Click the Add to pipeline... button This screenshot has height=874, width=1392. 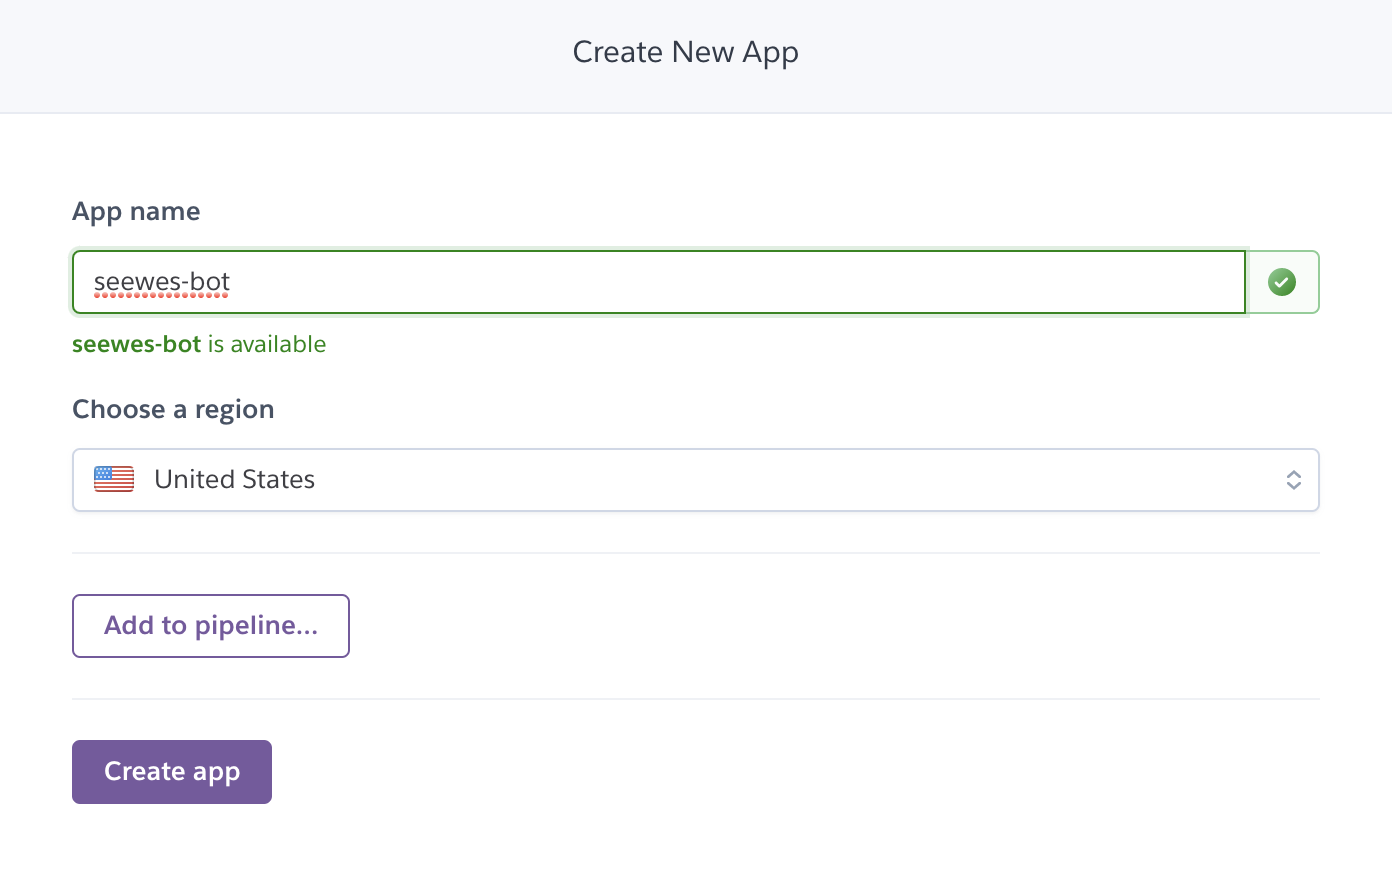tap(211, 626)
